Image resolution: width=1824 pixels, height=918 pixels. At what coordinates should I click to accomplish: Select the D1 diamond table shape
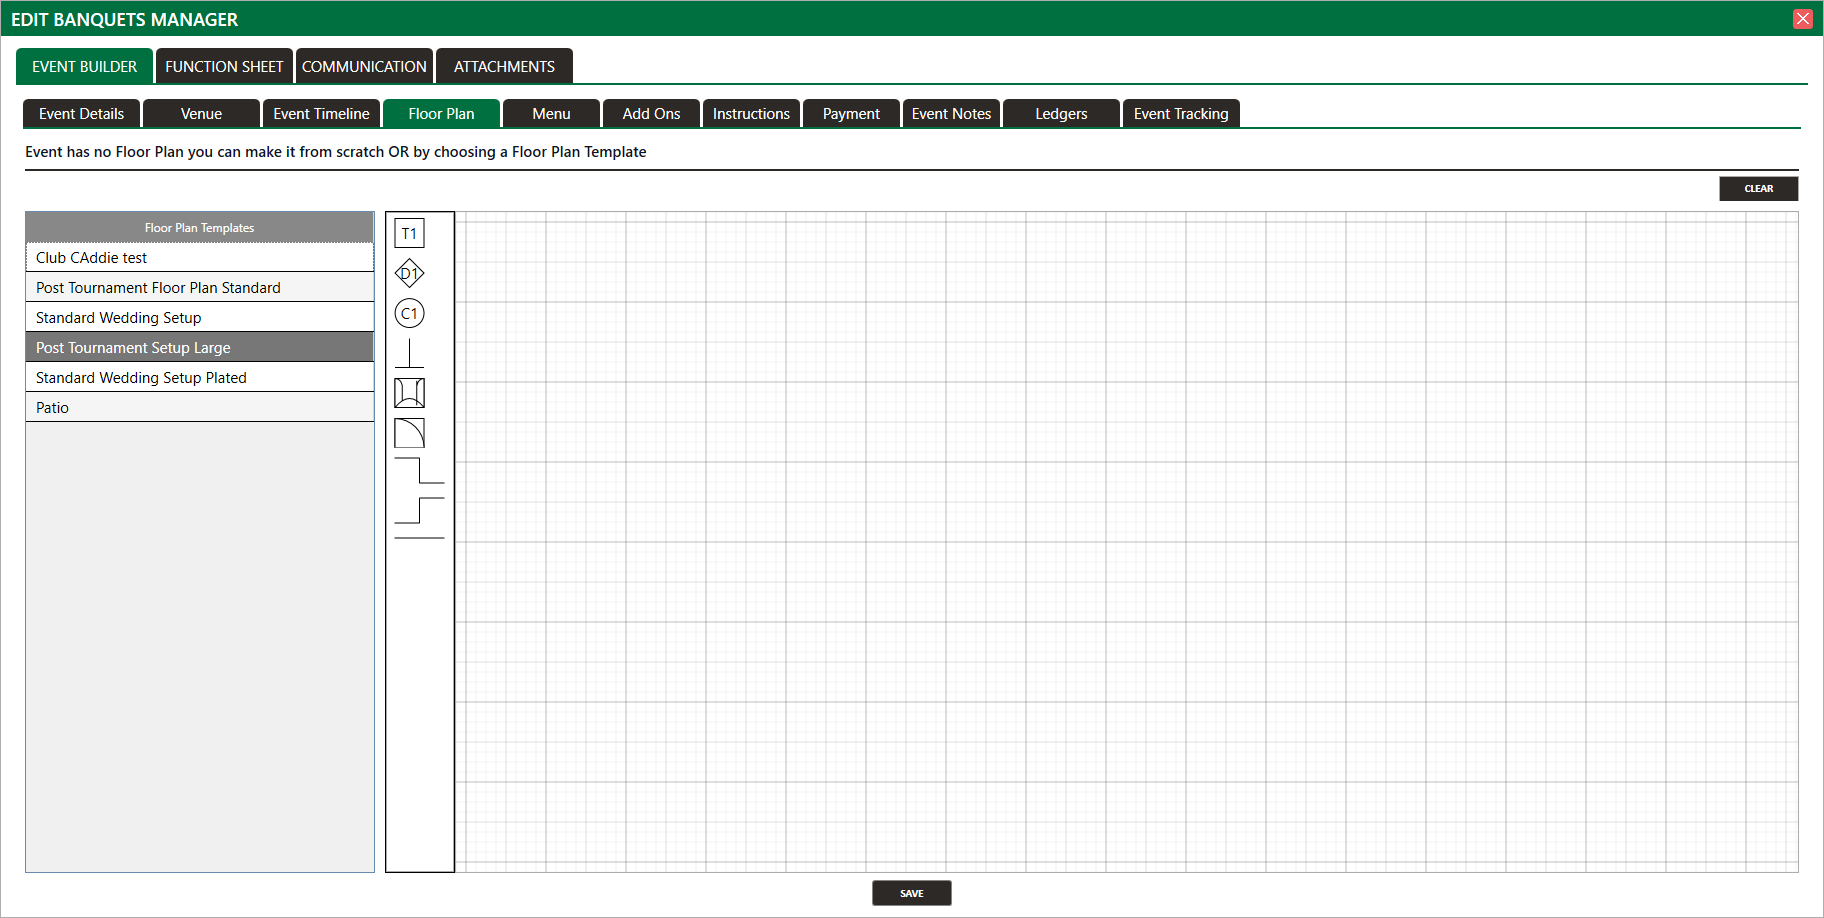tap(409, 273)
